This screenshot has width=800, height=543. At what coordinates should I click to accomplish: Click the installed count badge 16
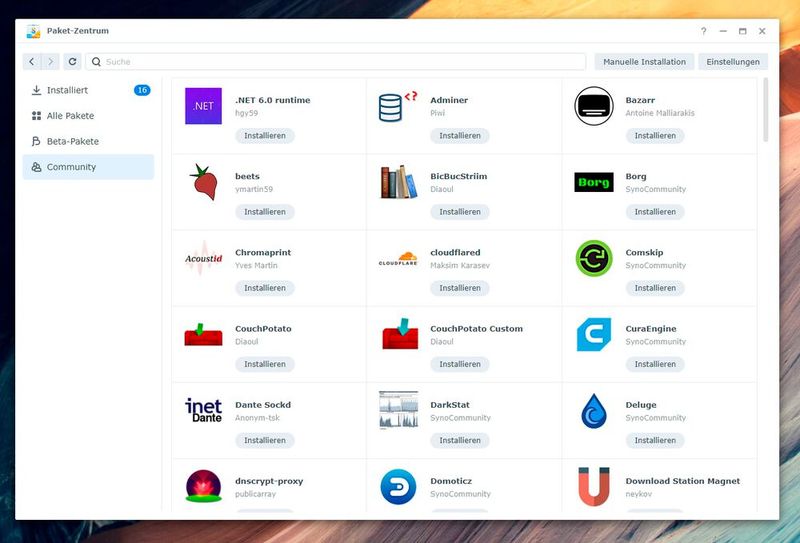pos(142,90)
